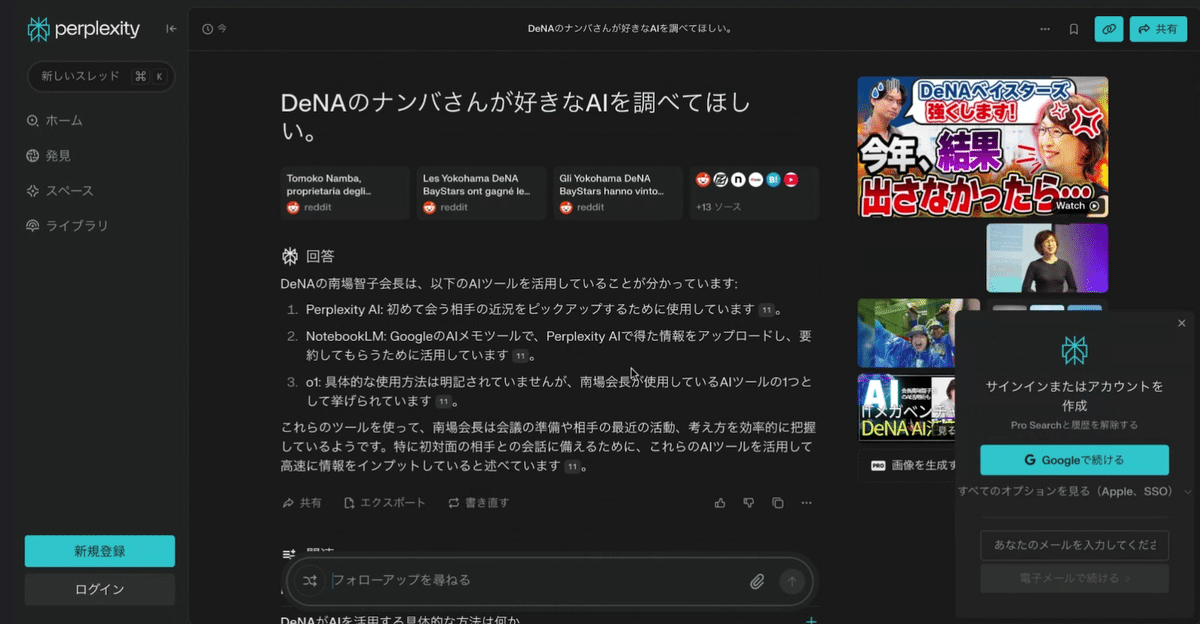
Task: Click the submit arrow in follow-up box
Action: coord(792,581)
